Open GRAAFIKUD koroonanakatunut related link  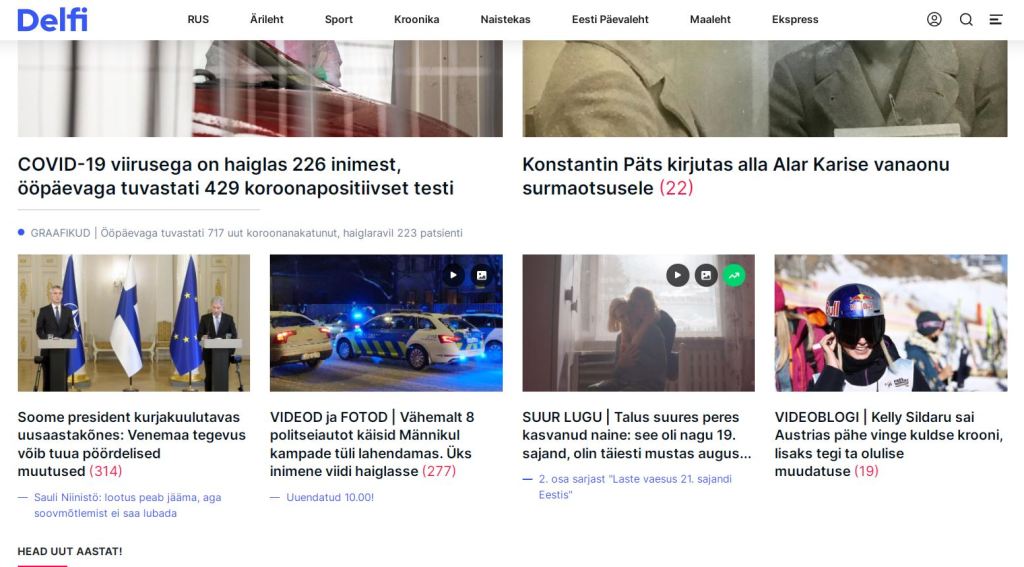pyautogui.click(x=246, y=233)
